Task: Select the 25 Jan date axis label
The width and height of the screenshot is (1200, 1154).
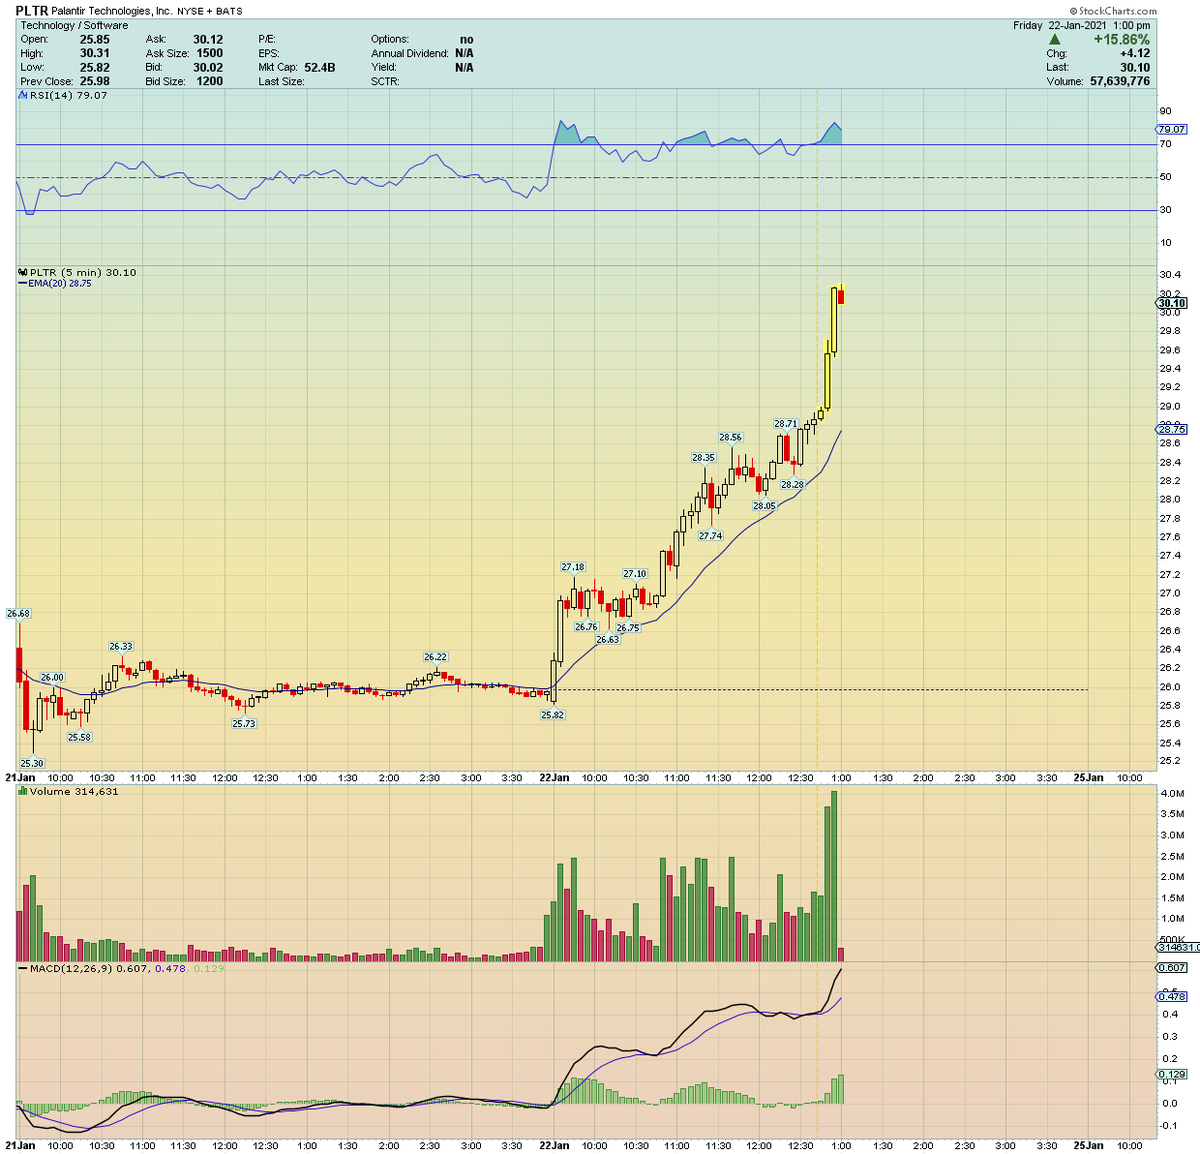Action: (x=1089, y=776)
